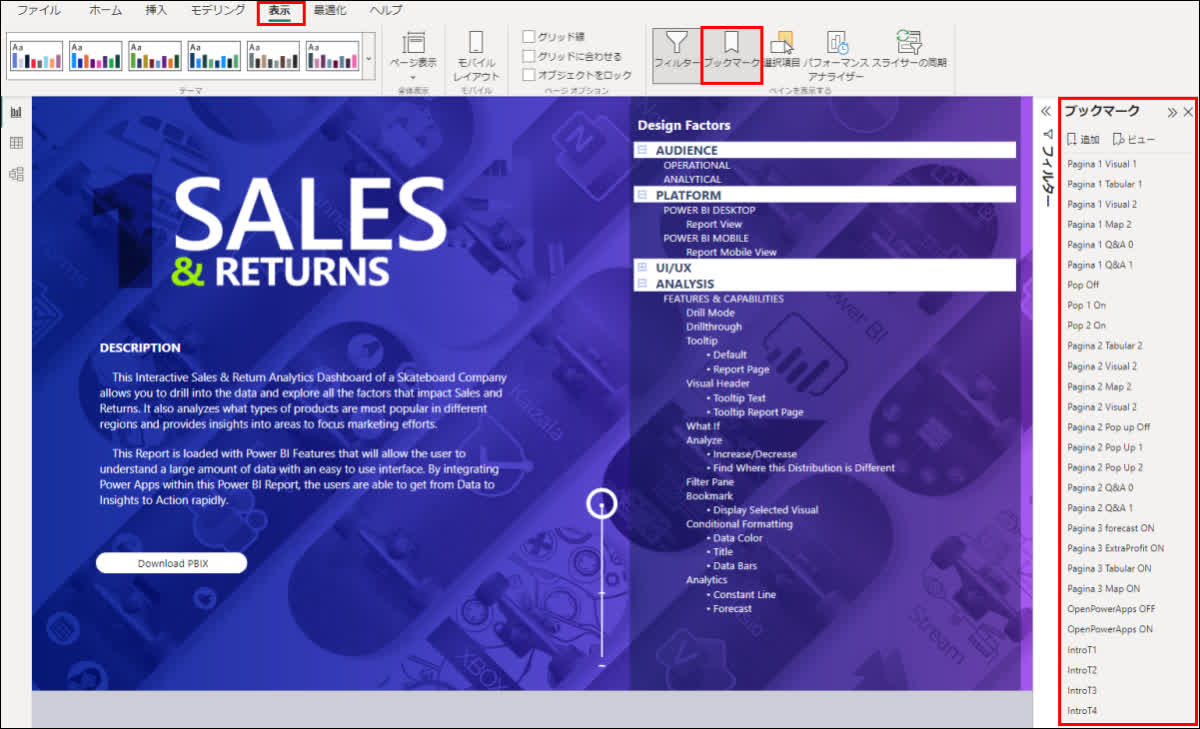Open the ページ表示 dropdown

tap(413, 54)
